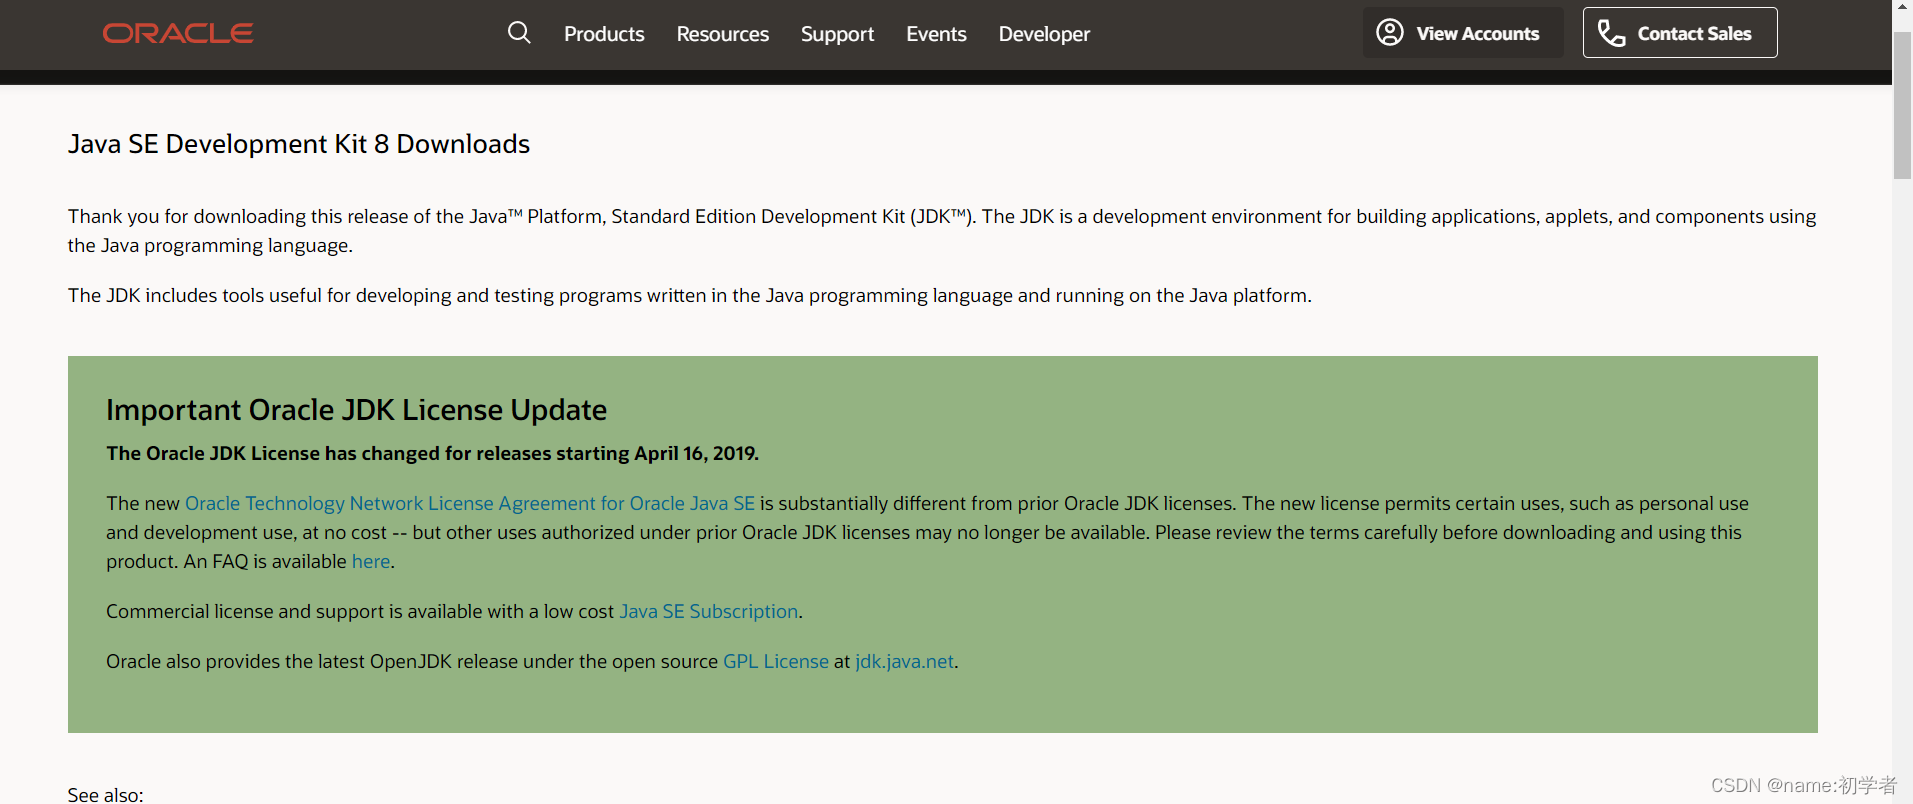Click the 'Java SE Development Kit 8 Downloads' heading
This screenshot has height=804, width=1913.
[299, 144]
